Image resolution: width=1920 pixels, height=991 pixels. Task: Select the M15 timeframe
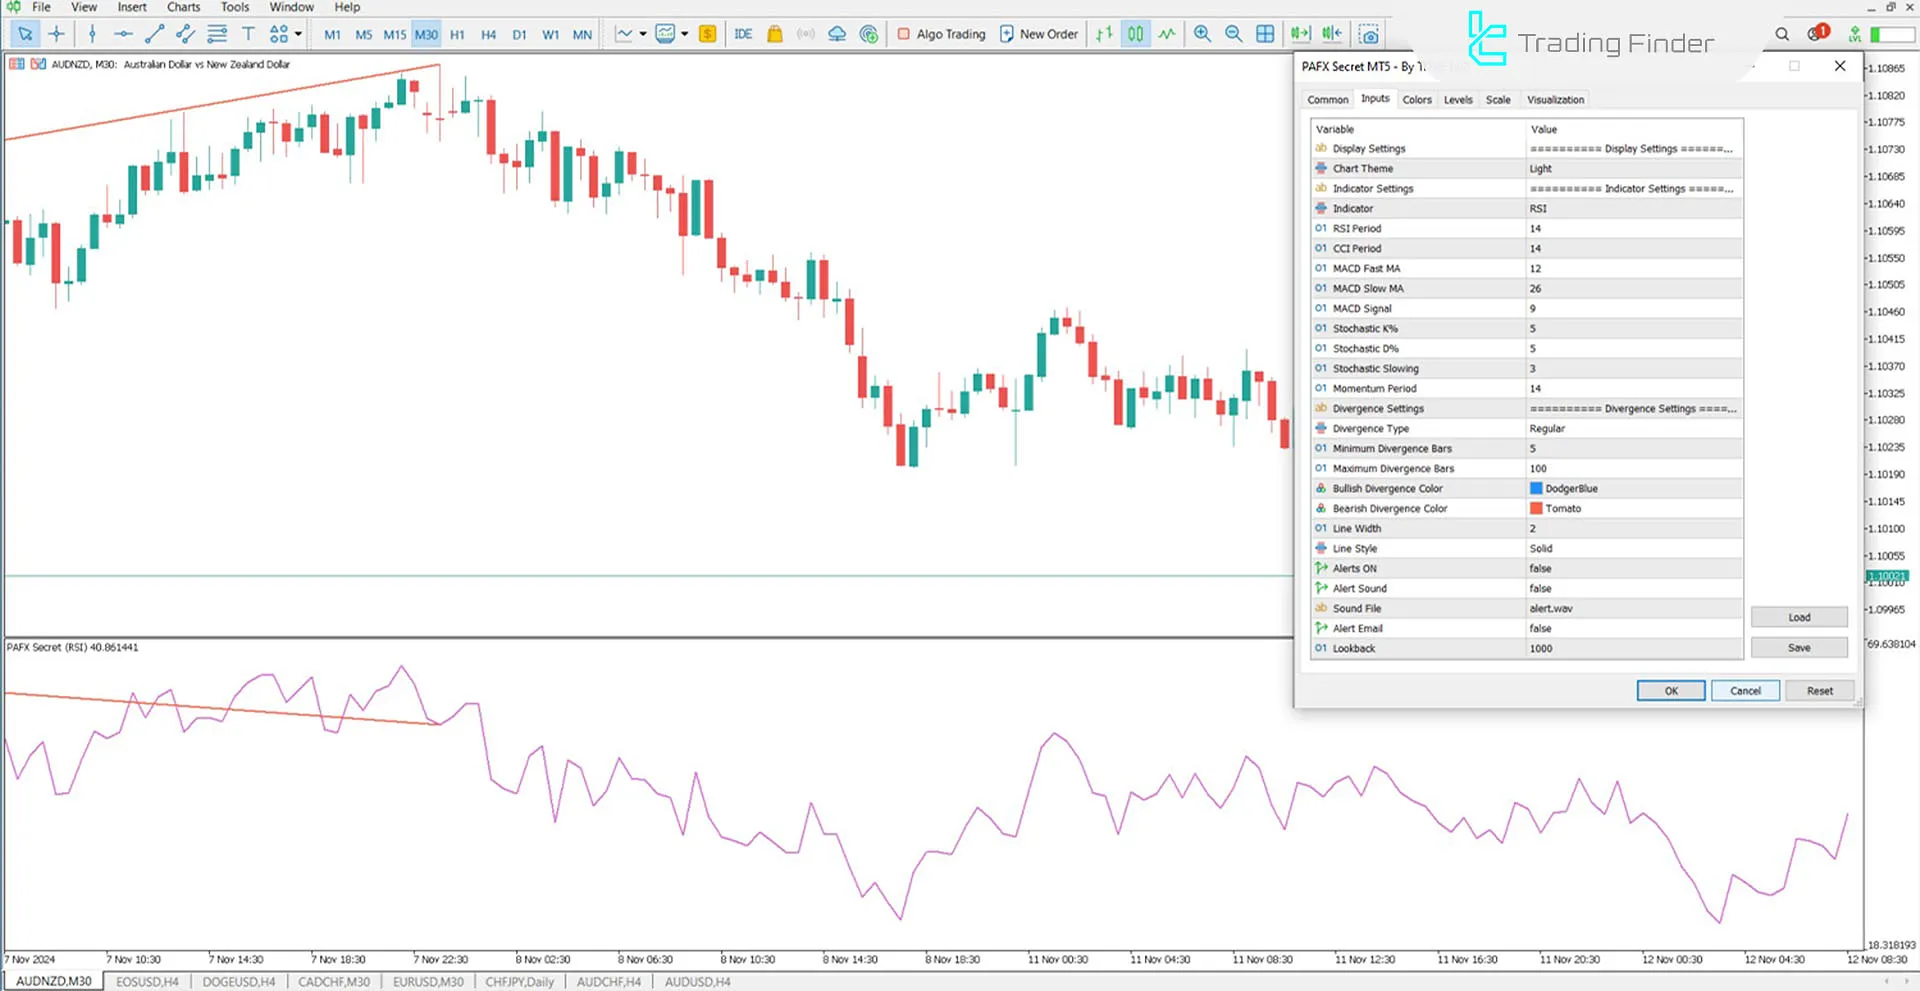coord(394,33)
